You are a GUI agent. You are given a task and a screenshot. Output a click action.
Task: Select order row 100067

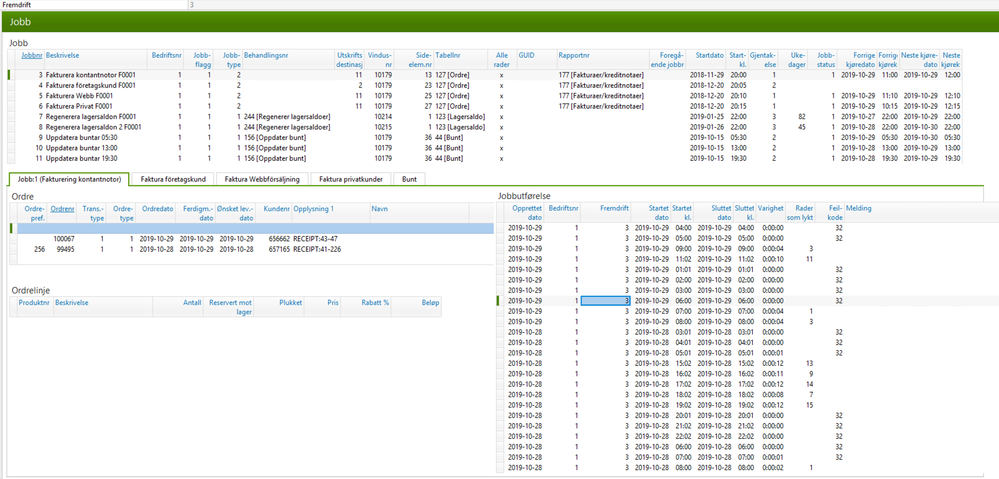pos(252,239)
